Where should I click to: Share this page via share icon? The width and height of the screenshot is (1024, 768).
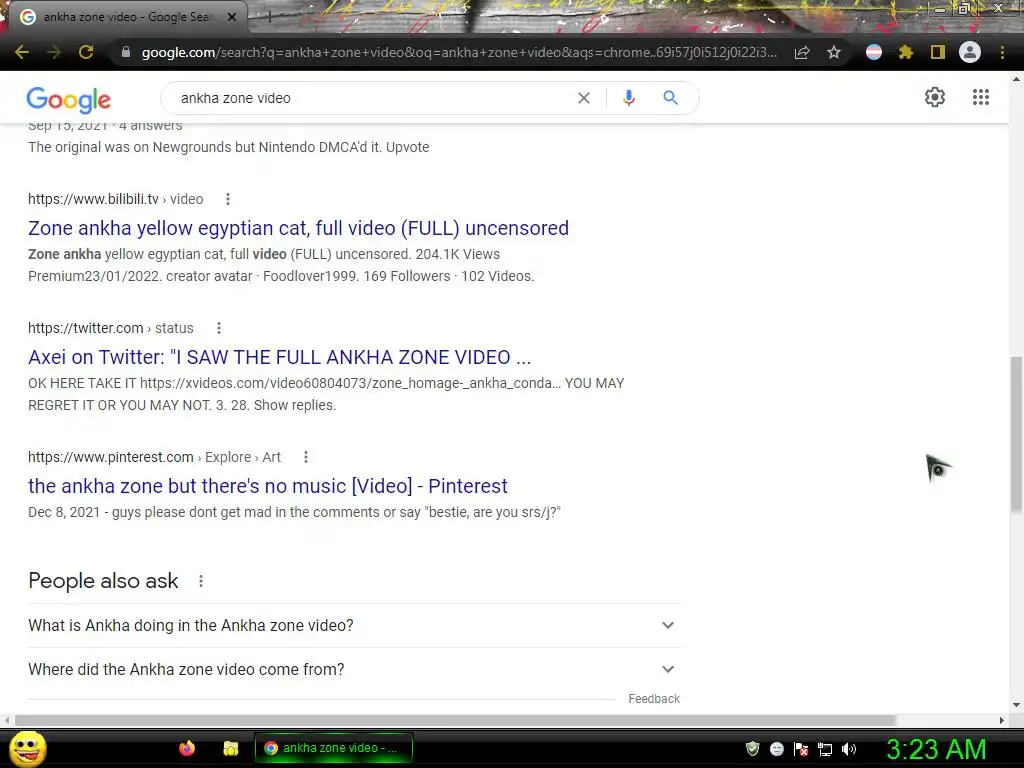pos(802,52)
